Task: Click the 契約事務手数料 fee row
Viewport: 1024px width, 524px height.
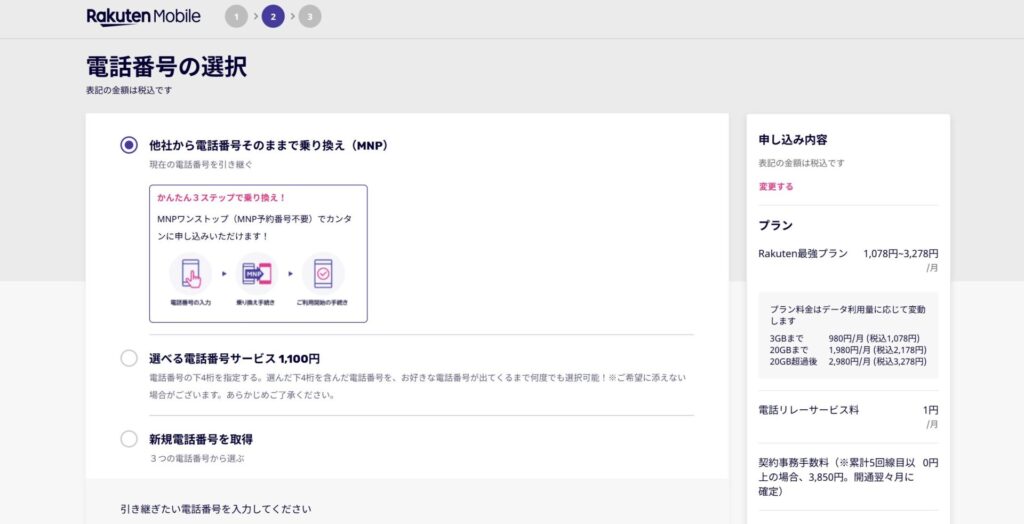Action: click(848, 477)
